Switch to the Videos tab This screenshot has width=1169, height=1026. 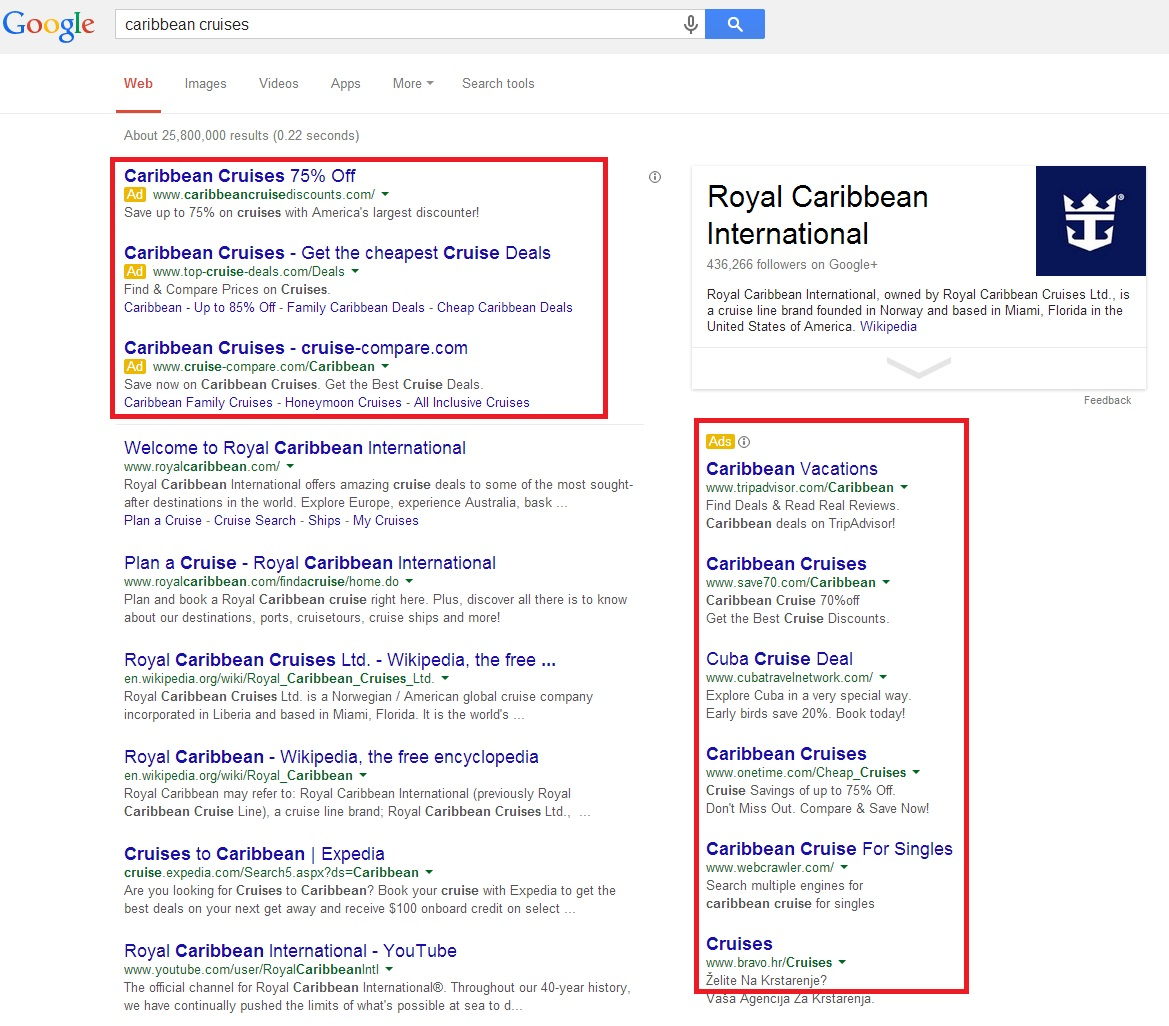coord(278,84)
